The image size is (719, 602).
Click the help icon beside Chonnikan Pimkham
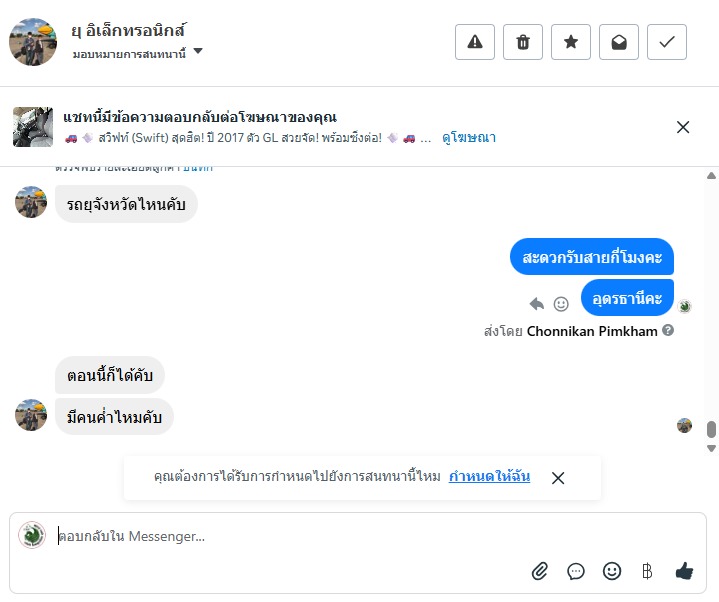(668, 330)
